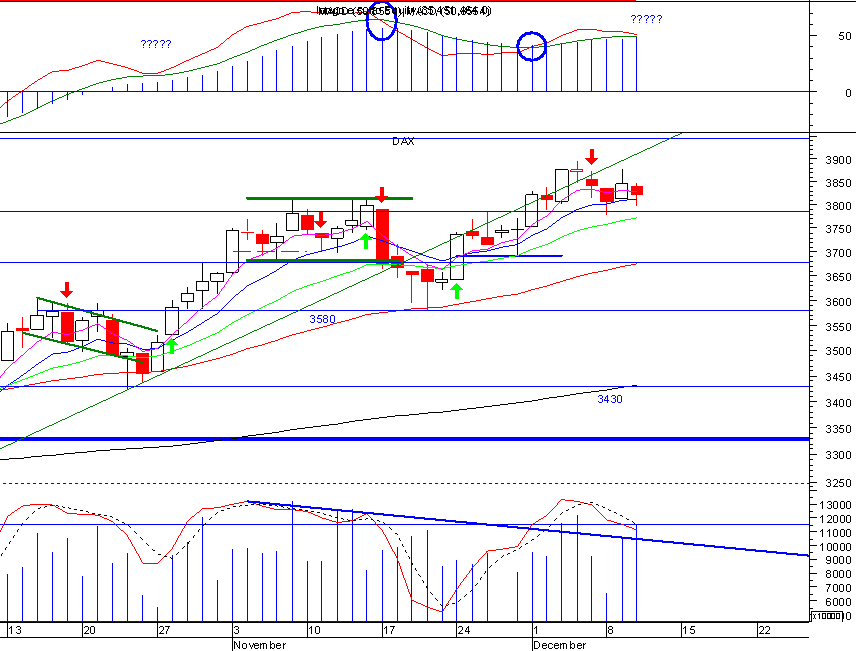
Task: Click date 3 under November start
Action: point(236,630)
